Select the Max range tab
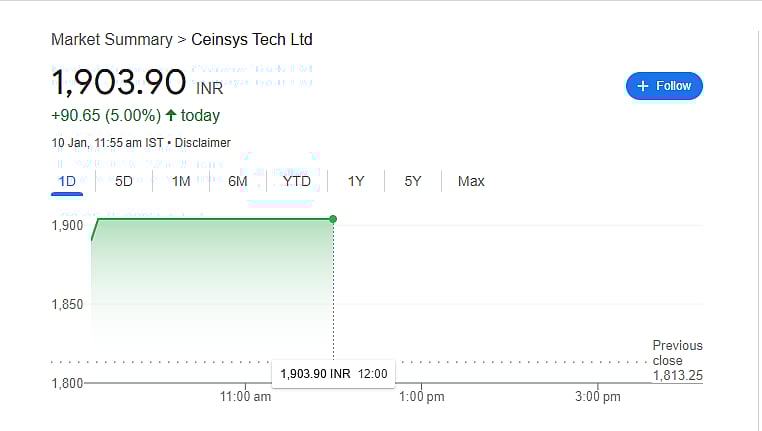 pos(471,181)
